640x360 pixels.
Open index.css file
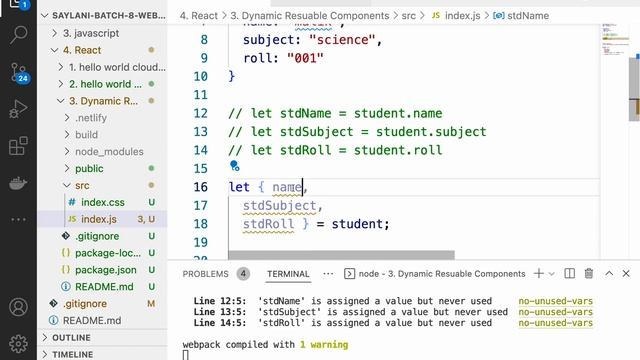102,202
